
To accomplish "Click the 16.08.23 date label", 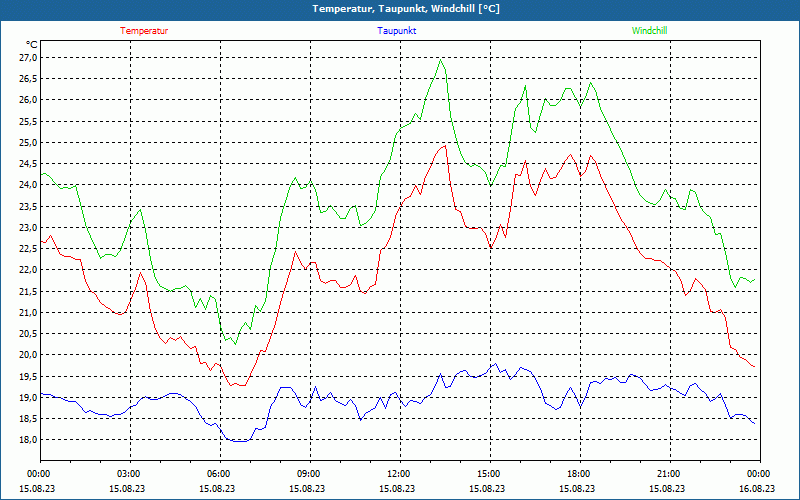I will (757, 489).
